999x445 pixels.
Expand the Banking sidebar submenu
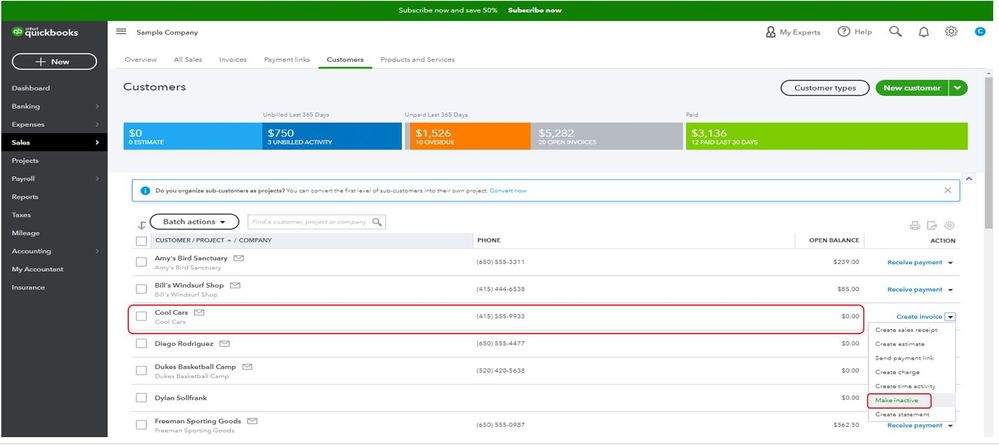pos(97,106)
